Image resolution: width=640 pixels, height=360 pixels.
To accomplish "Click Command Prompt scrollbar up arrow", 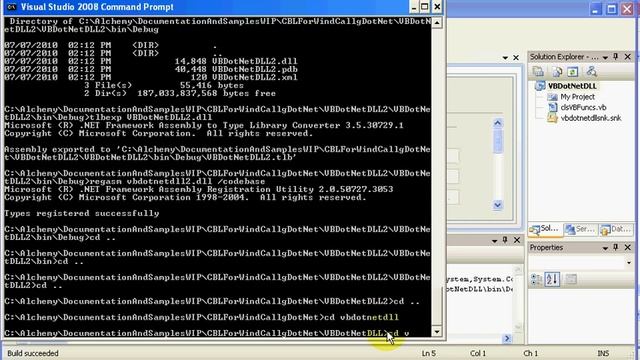I will point(437,22).
